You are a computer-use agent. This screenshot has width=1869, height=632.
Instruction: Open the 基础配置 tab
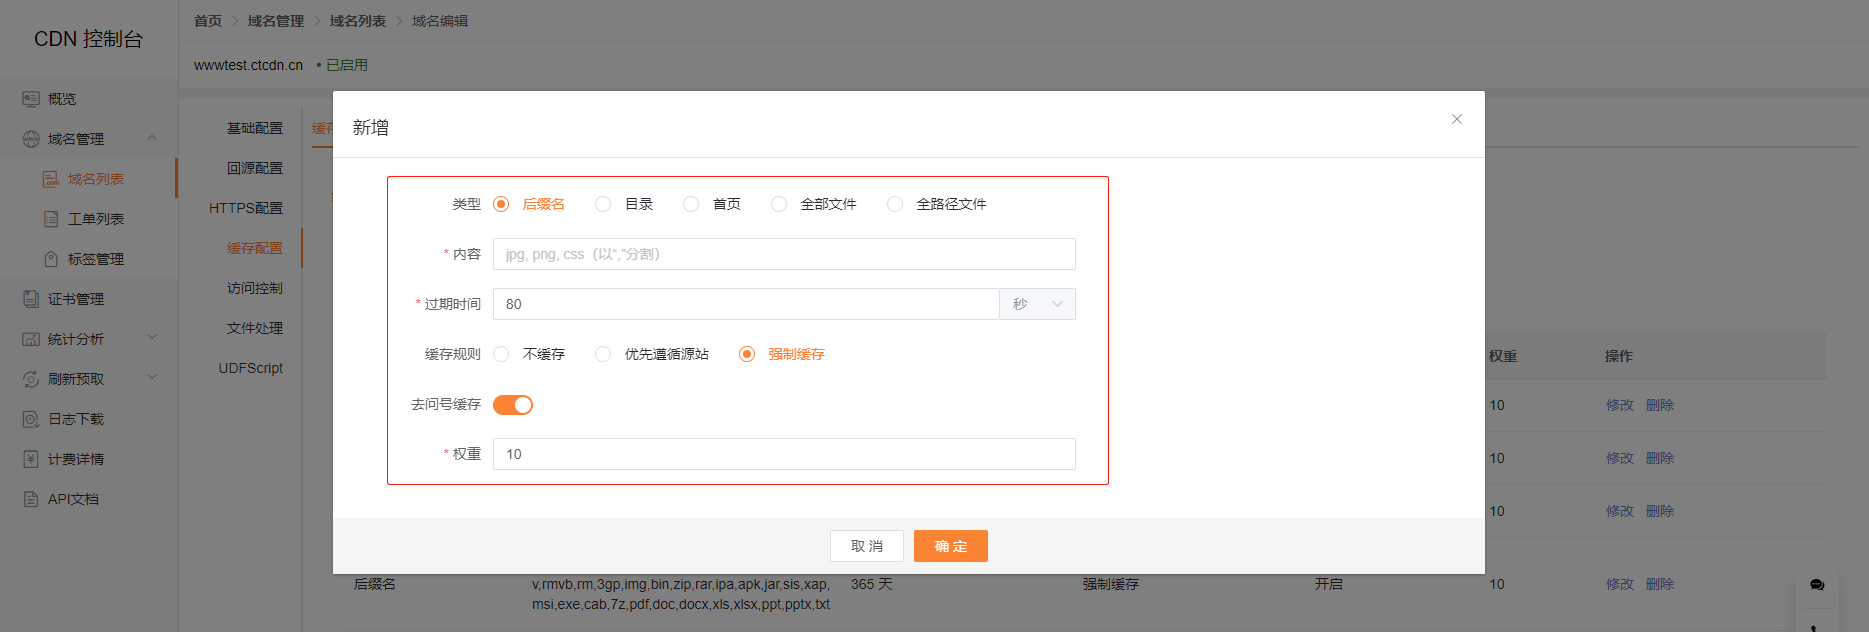(x=255, y=128)
